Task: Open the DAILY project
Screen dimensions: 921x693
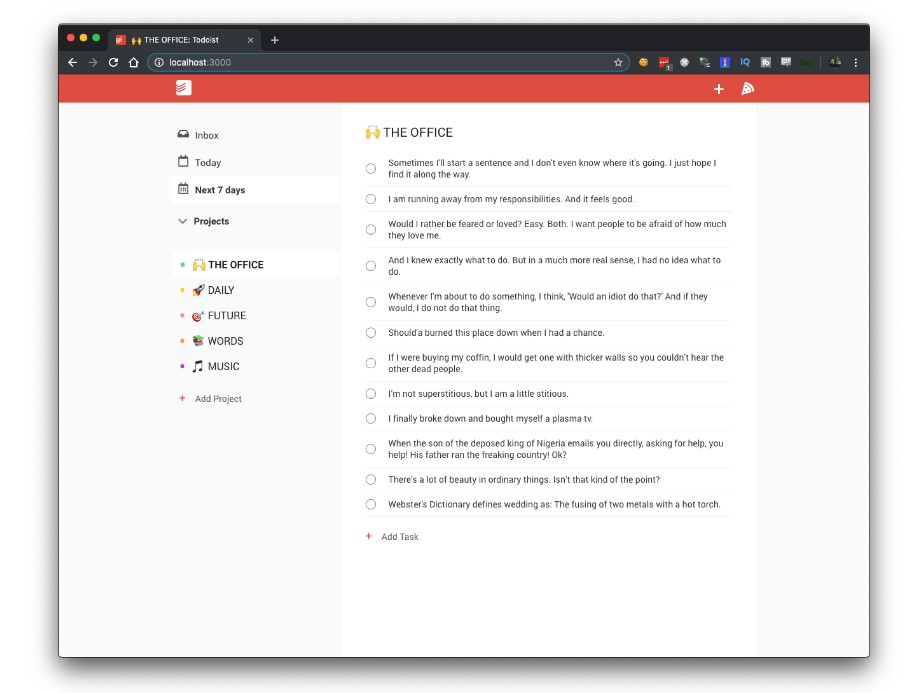Action: 220,290
